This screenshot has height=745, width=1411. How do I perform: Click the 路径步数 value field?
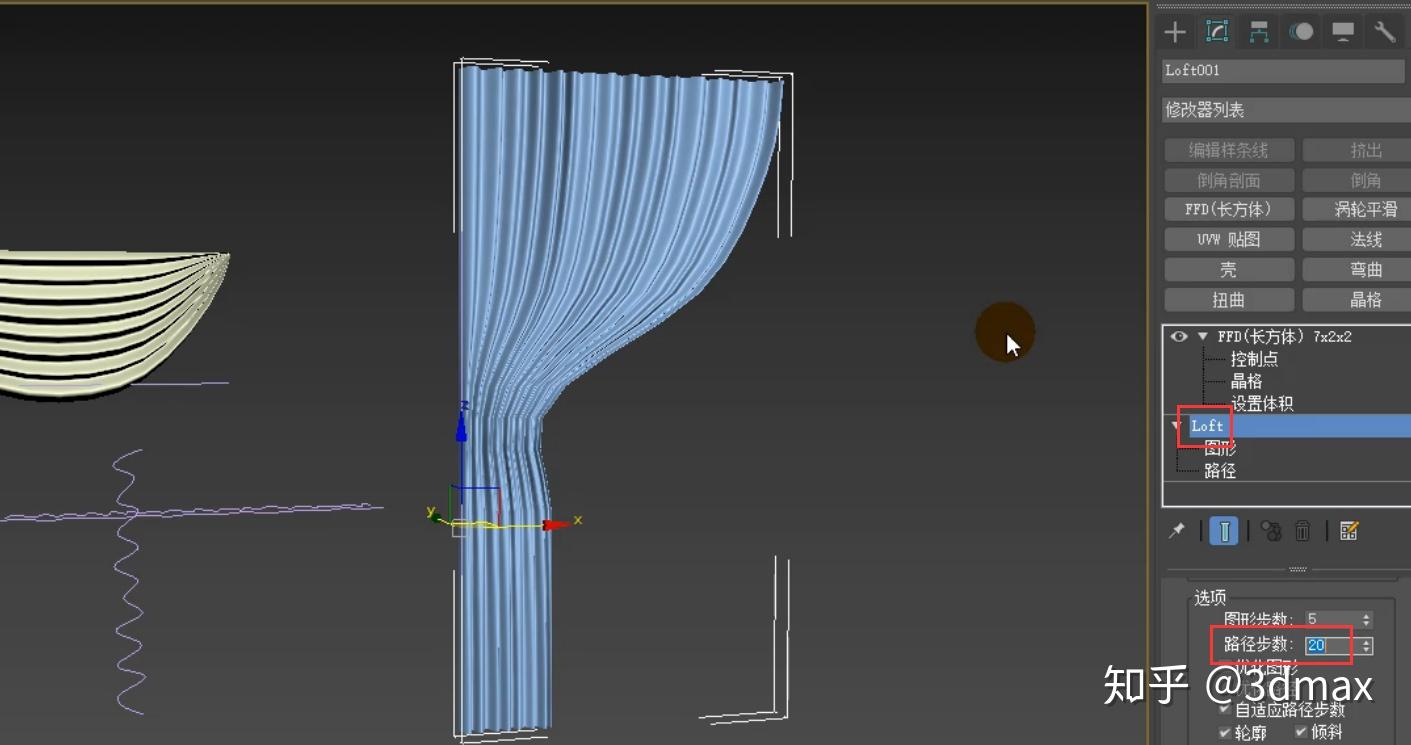click(1331, 646)
